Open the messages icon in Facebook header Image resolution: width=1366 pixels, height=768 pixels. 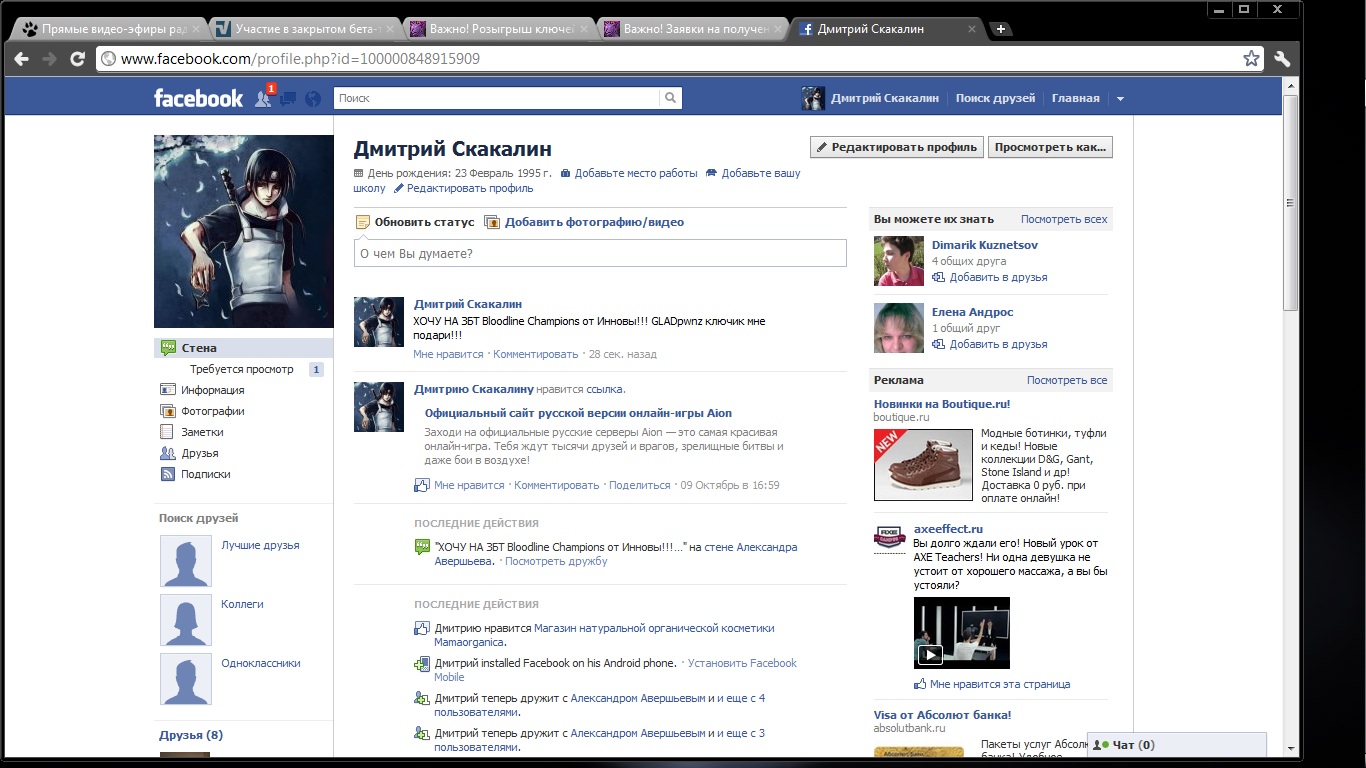(288, 98)
